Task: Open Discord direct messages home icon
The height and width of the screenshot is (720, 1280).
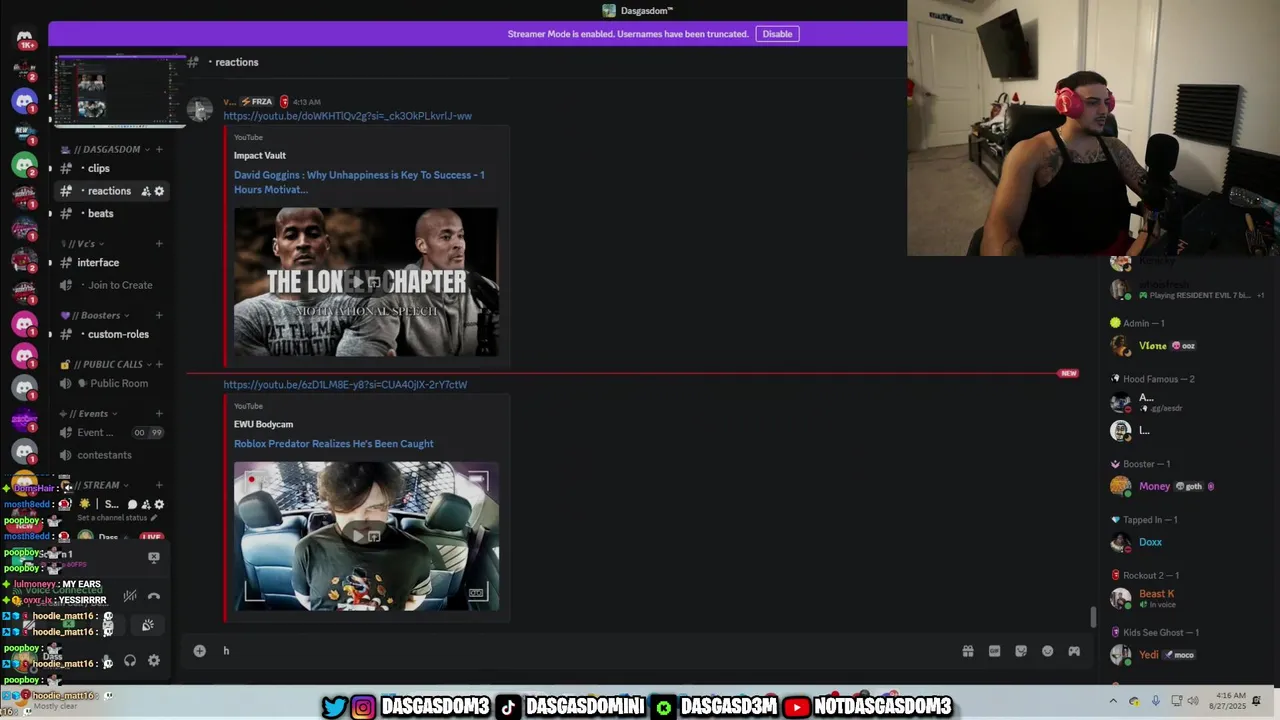Action: point(24,39)
